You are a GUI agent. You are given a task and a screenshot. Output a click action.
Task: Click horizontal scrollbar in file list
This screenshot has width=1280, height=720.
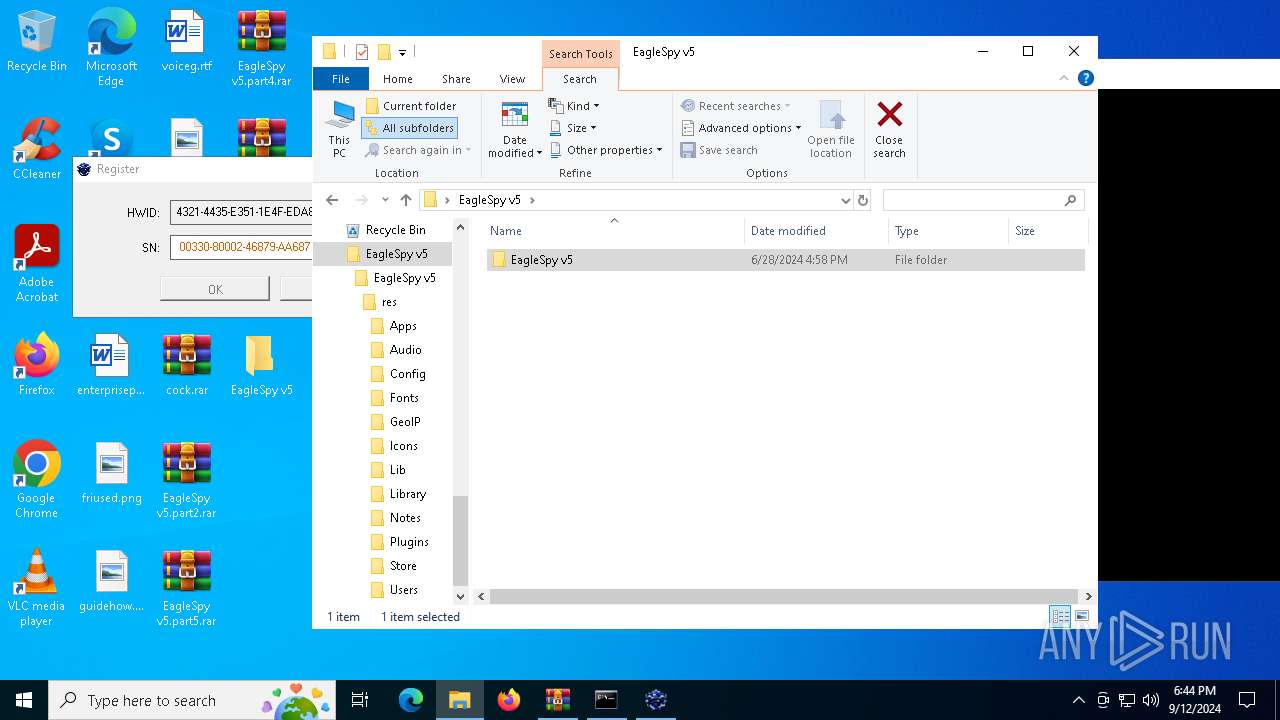[785, 596]
